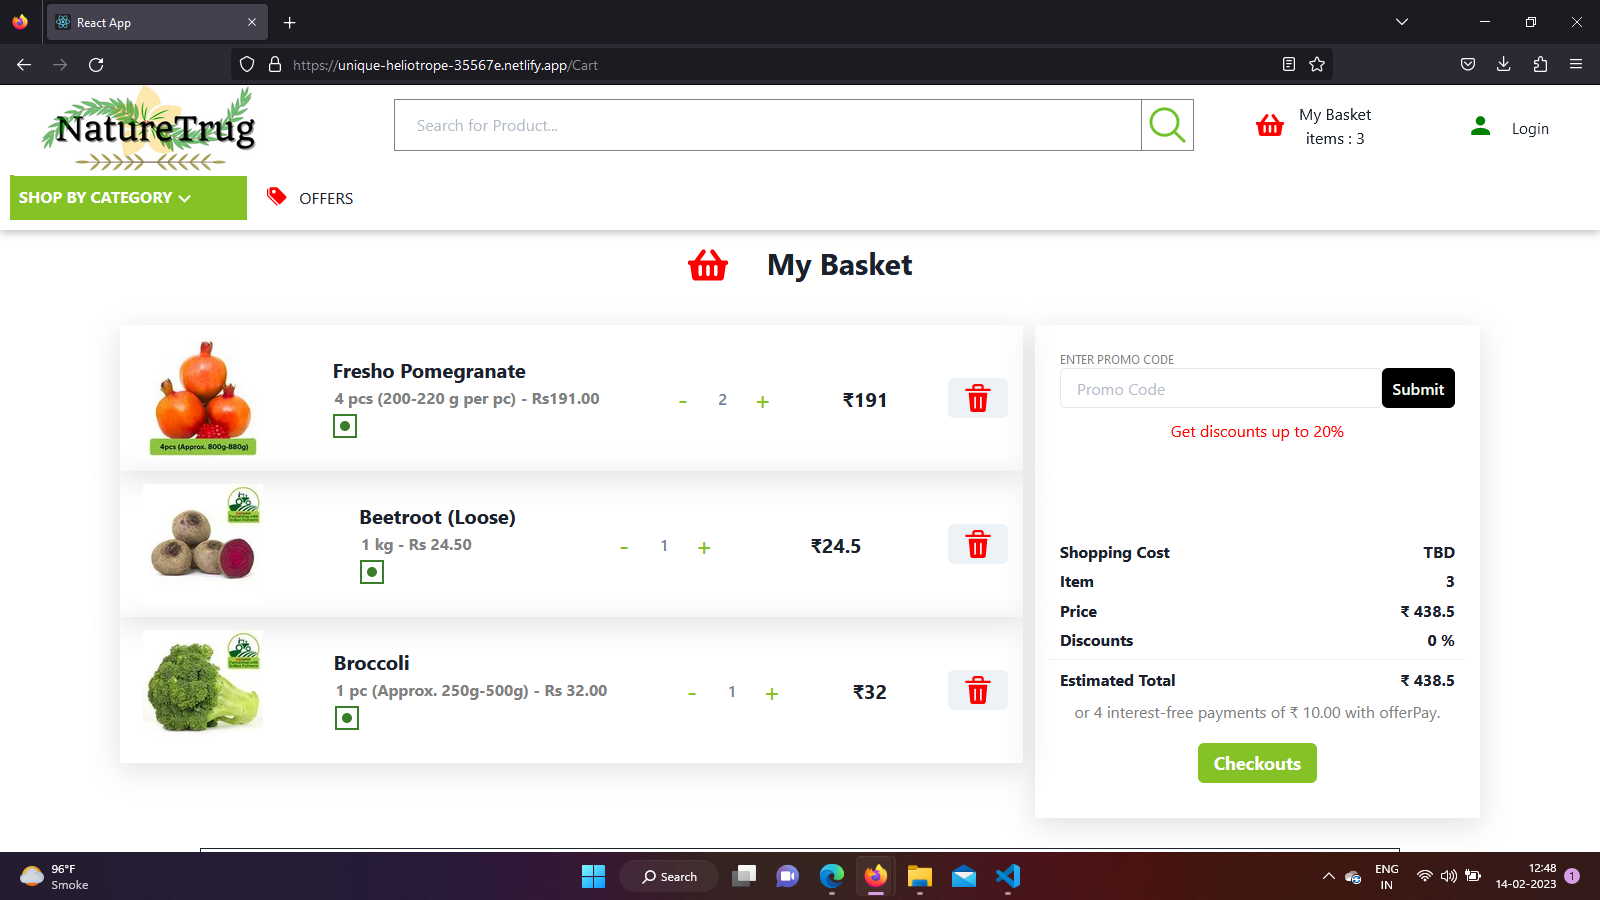Toggle reader view icon in address bar
The width and height of the screenshot is (1600, 900).
[x=1289, y=65]
